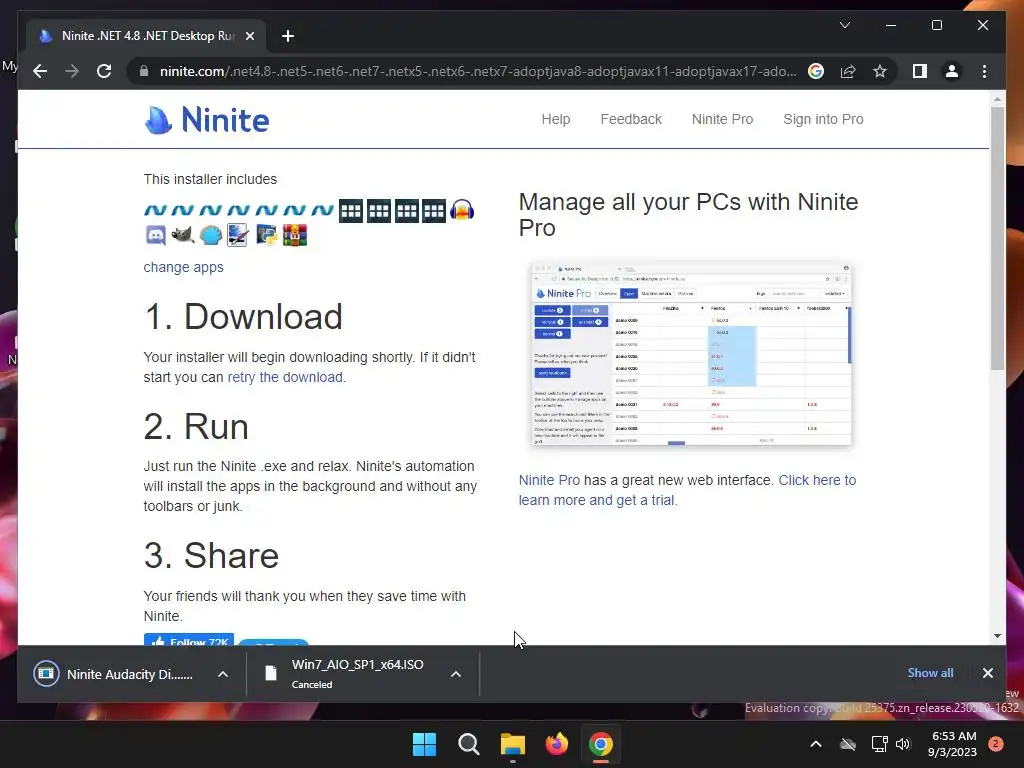The height and width of the screenshot is (768, 1024).
Task: Open the volume control in tray
Action: pyautogui.click(x=903, y=744)
